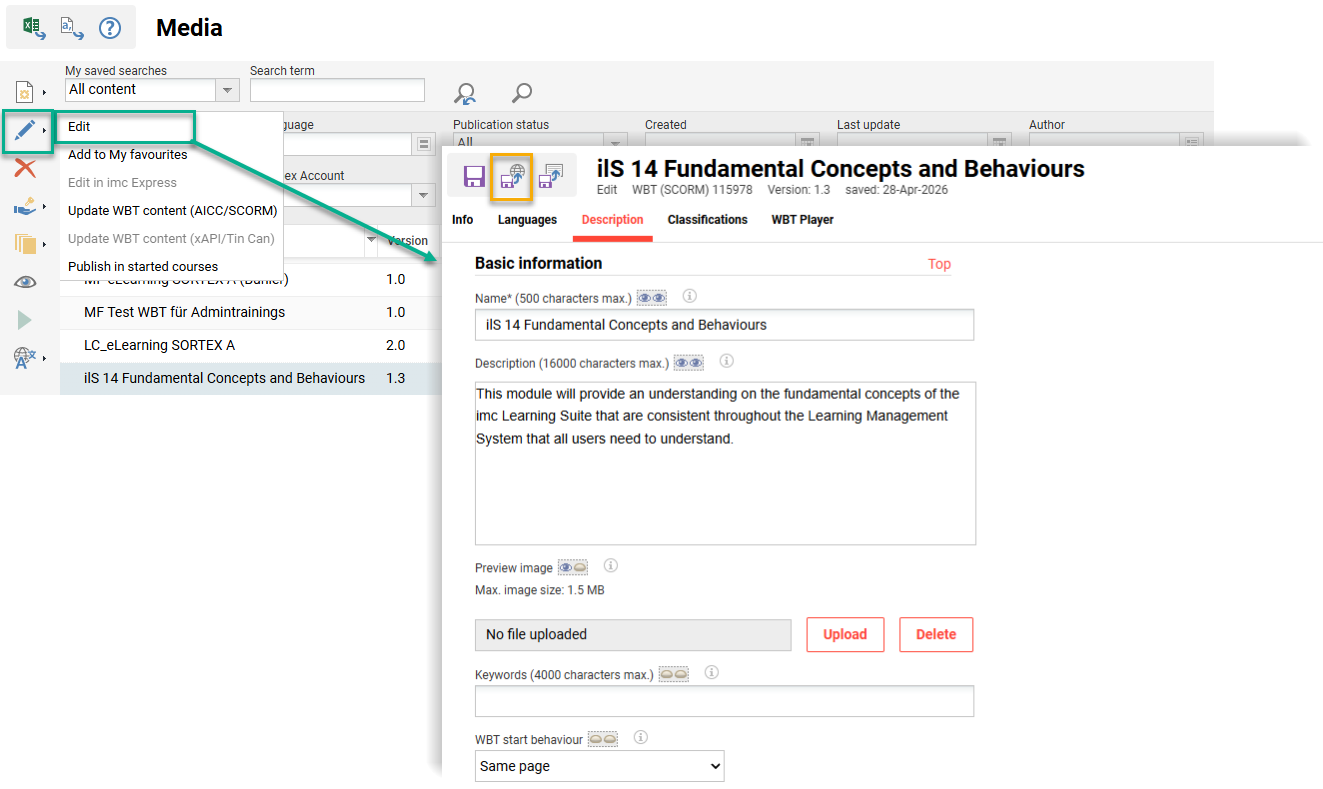Expand the Publication status dropdown
The image size is (1323, 789).
[x=614, y=141]
